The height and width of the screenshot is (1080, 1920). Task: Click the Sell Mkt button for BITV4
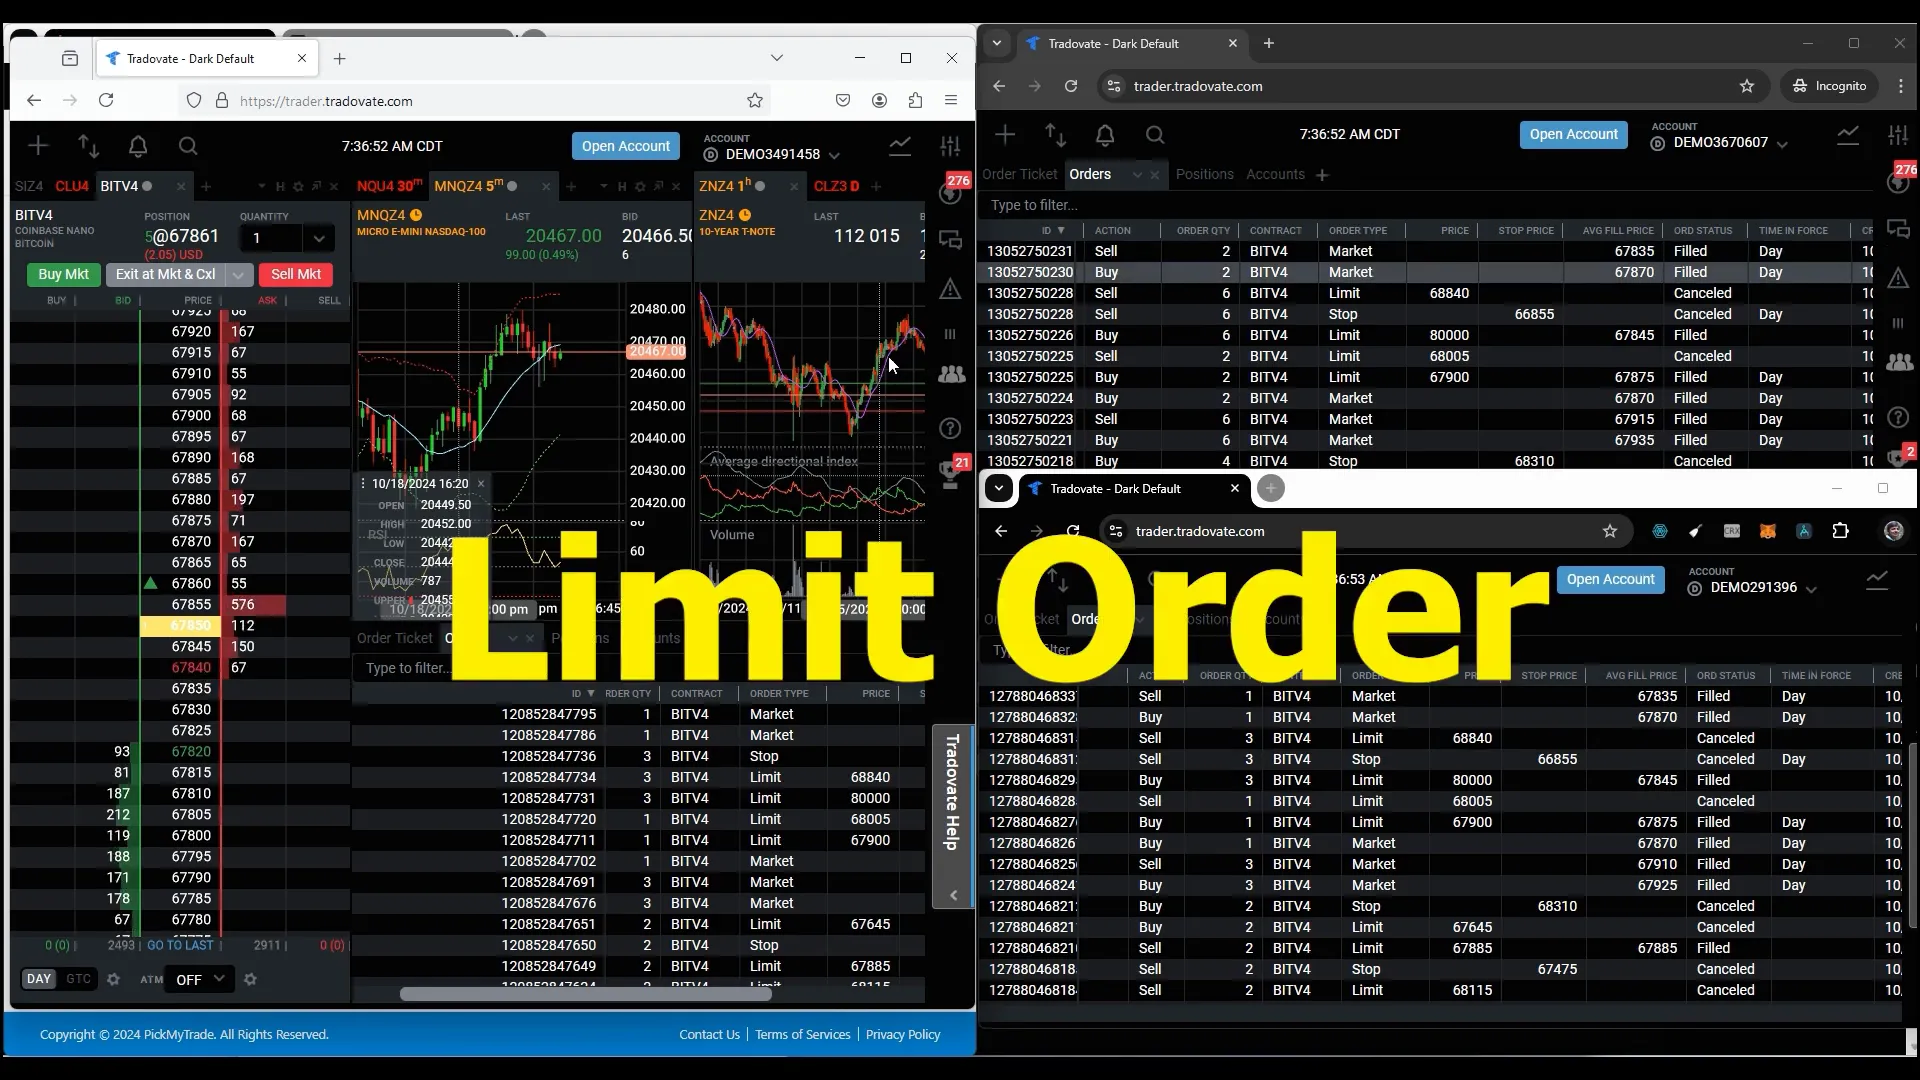(x=295, y=273)
